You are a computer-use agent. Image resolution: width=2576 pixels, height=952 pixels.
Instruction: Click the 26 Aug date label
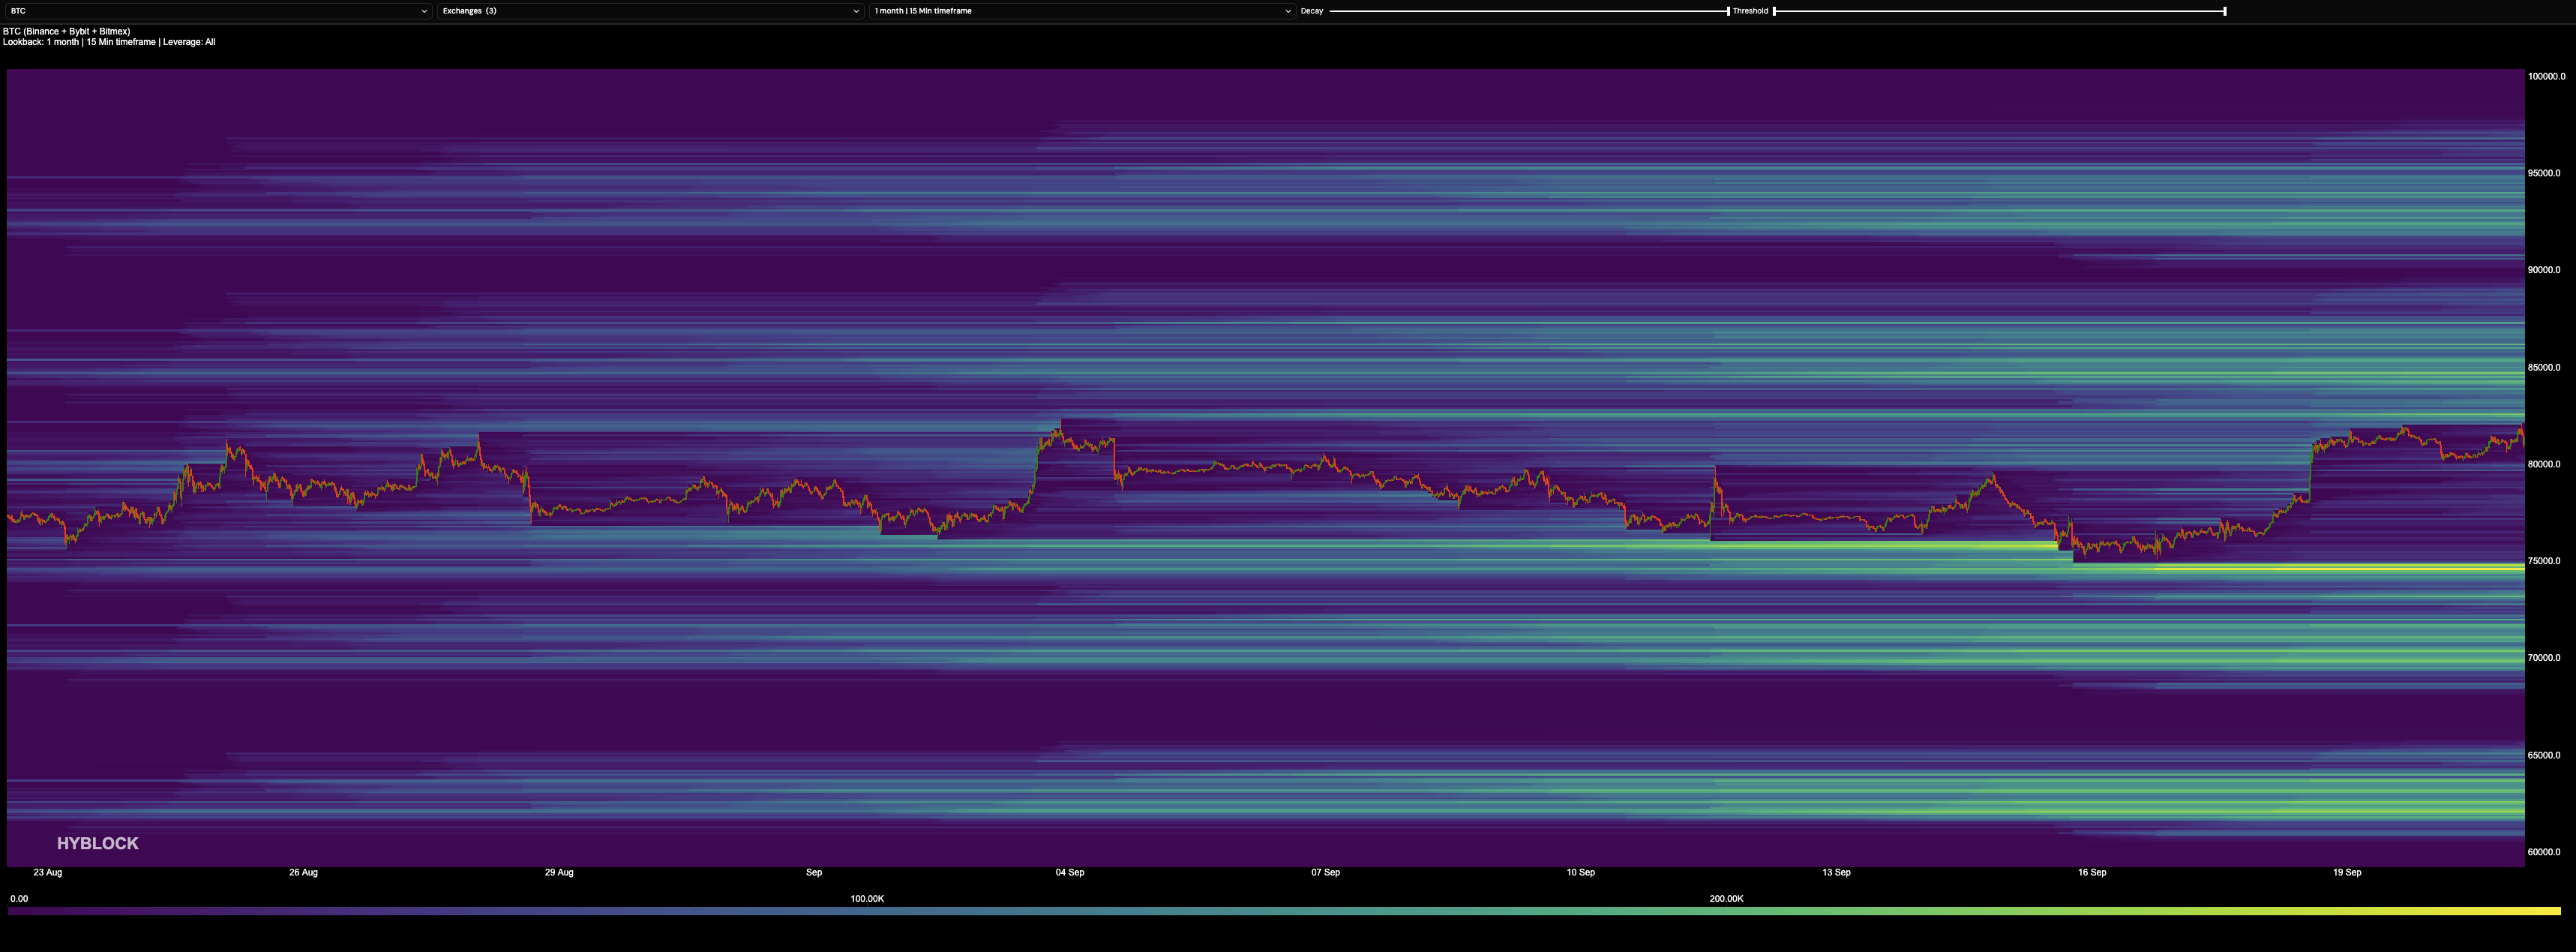(x=304, y=872)
